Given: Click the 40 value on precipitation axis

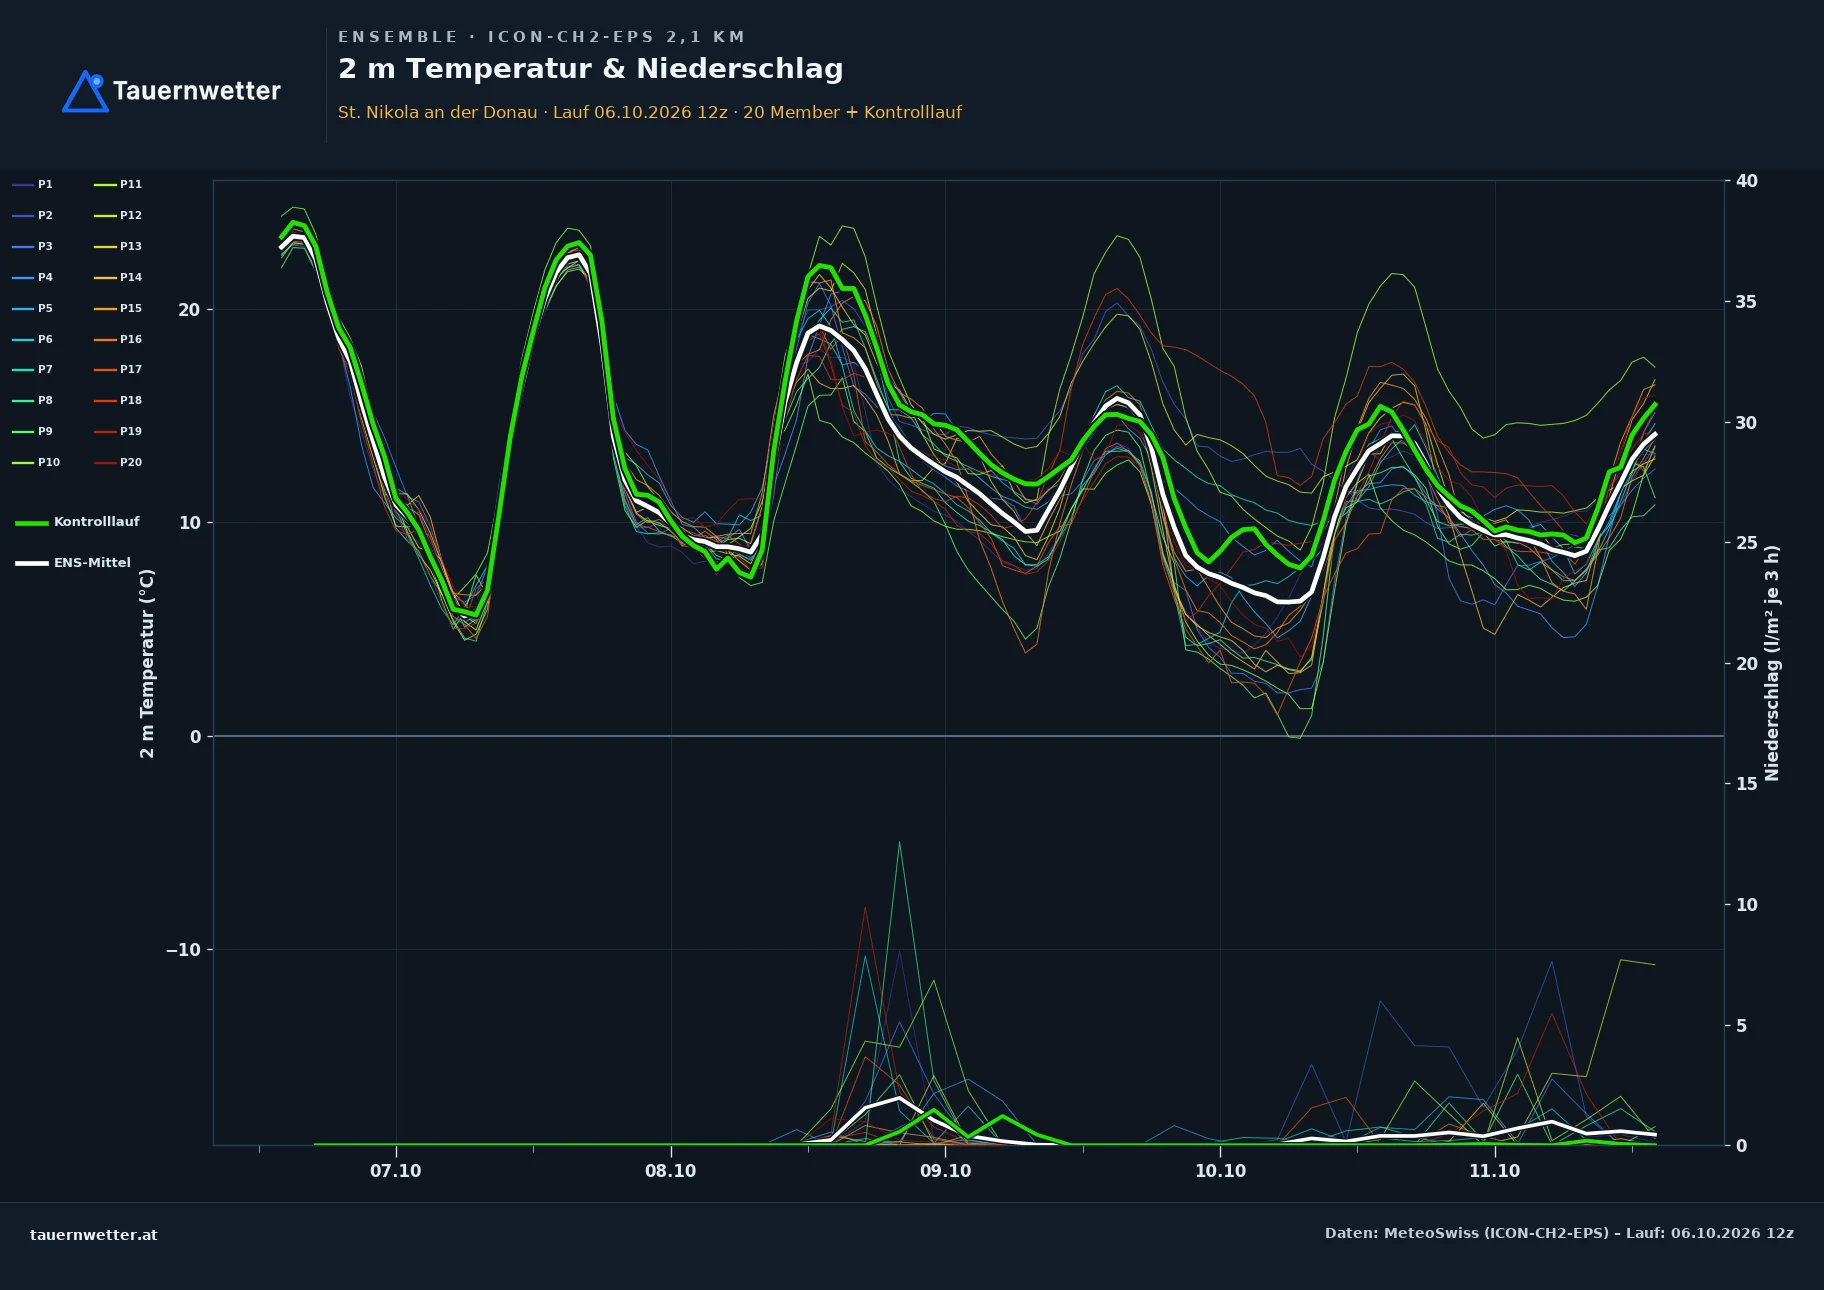Looking at the screenshot, I should [x=1746, y=181].
